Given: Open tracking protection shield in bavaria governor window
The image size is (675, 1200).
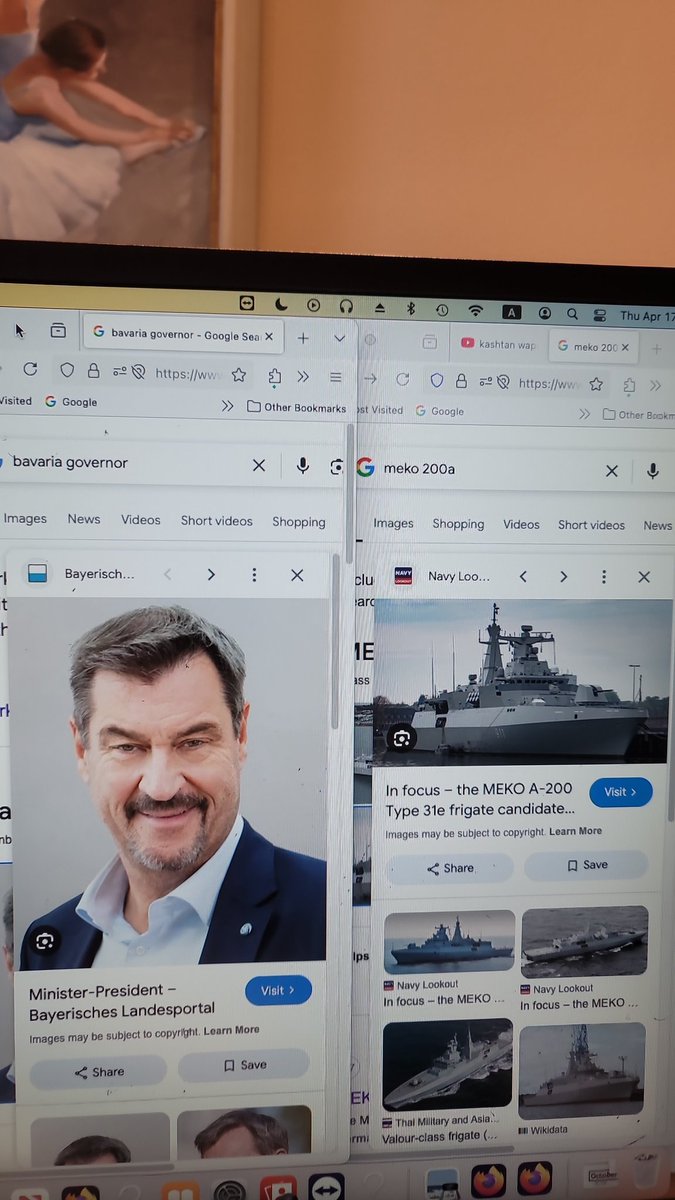Looking at the screenshot, I should tap(67, 370).
